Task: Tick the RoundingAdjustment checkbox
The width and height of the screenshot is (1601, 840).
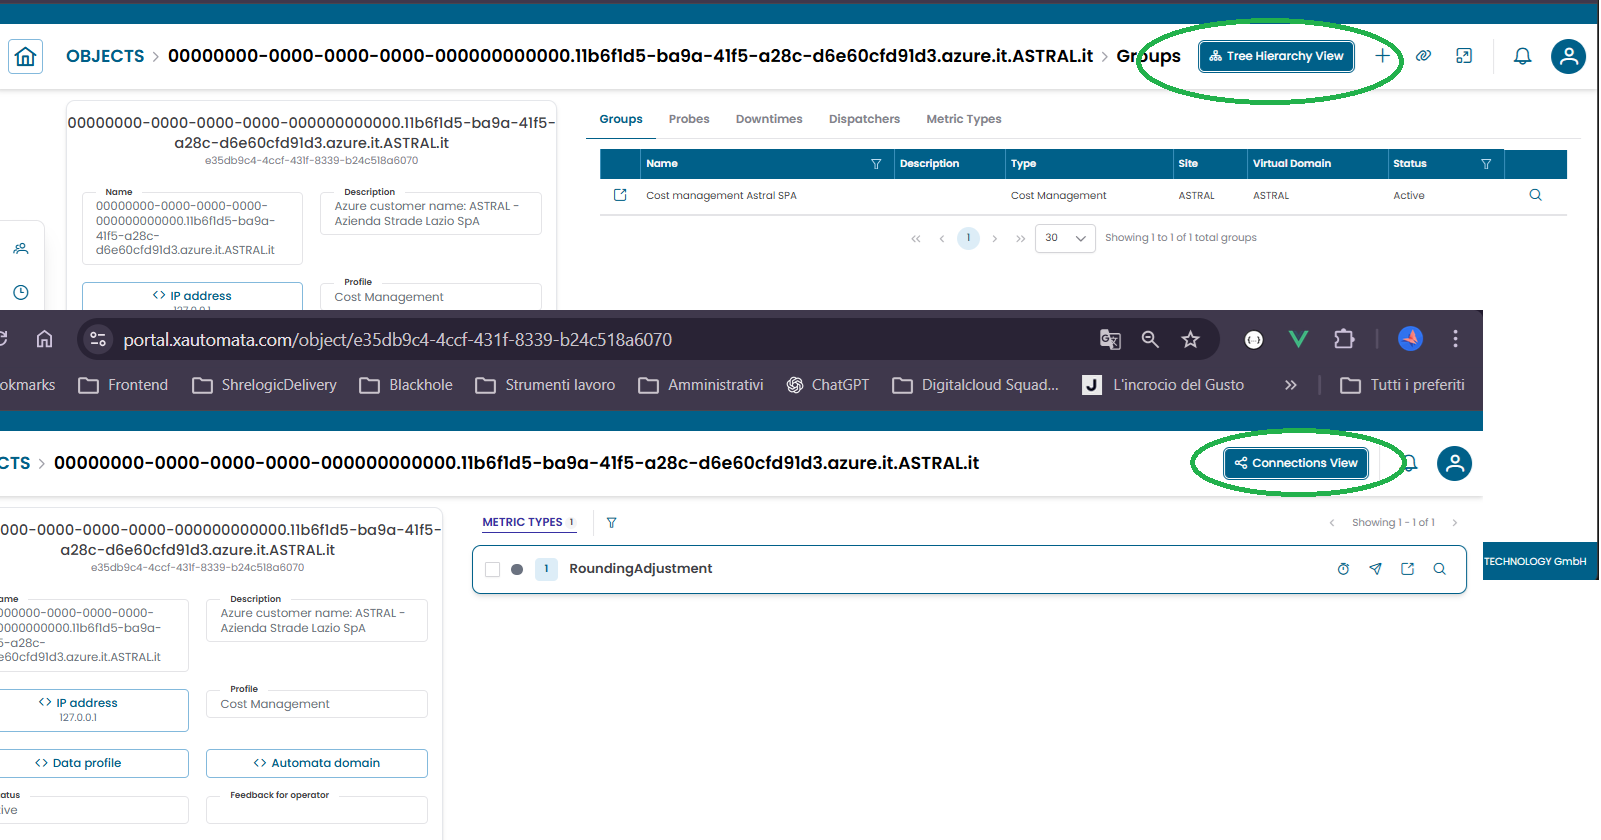Action: [x=492, y=569]
